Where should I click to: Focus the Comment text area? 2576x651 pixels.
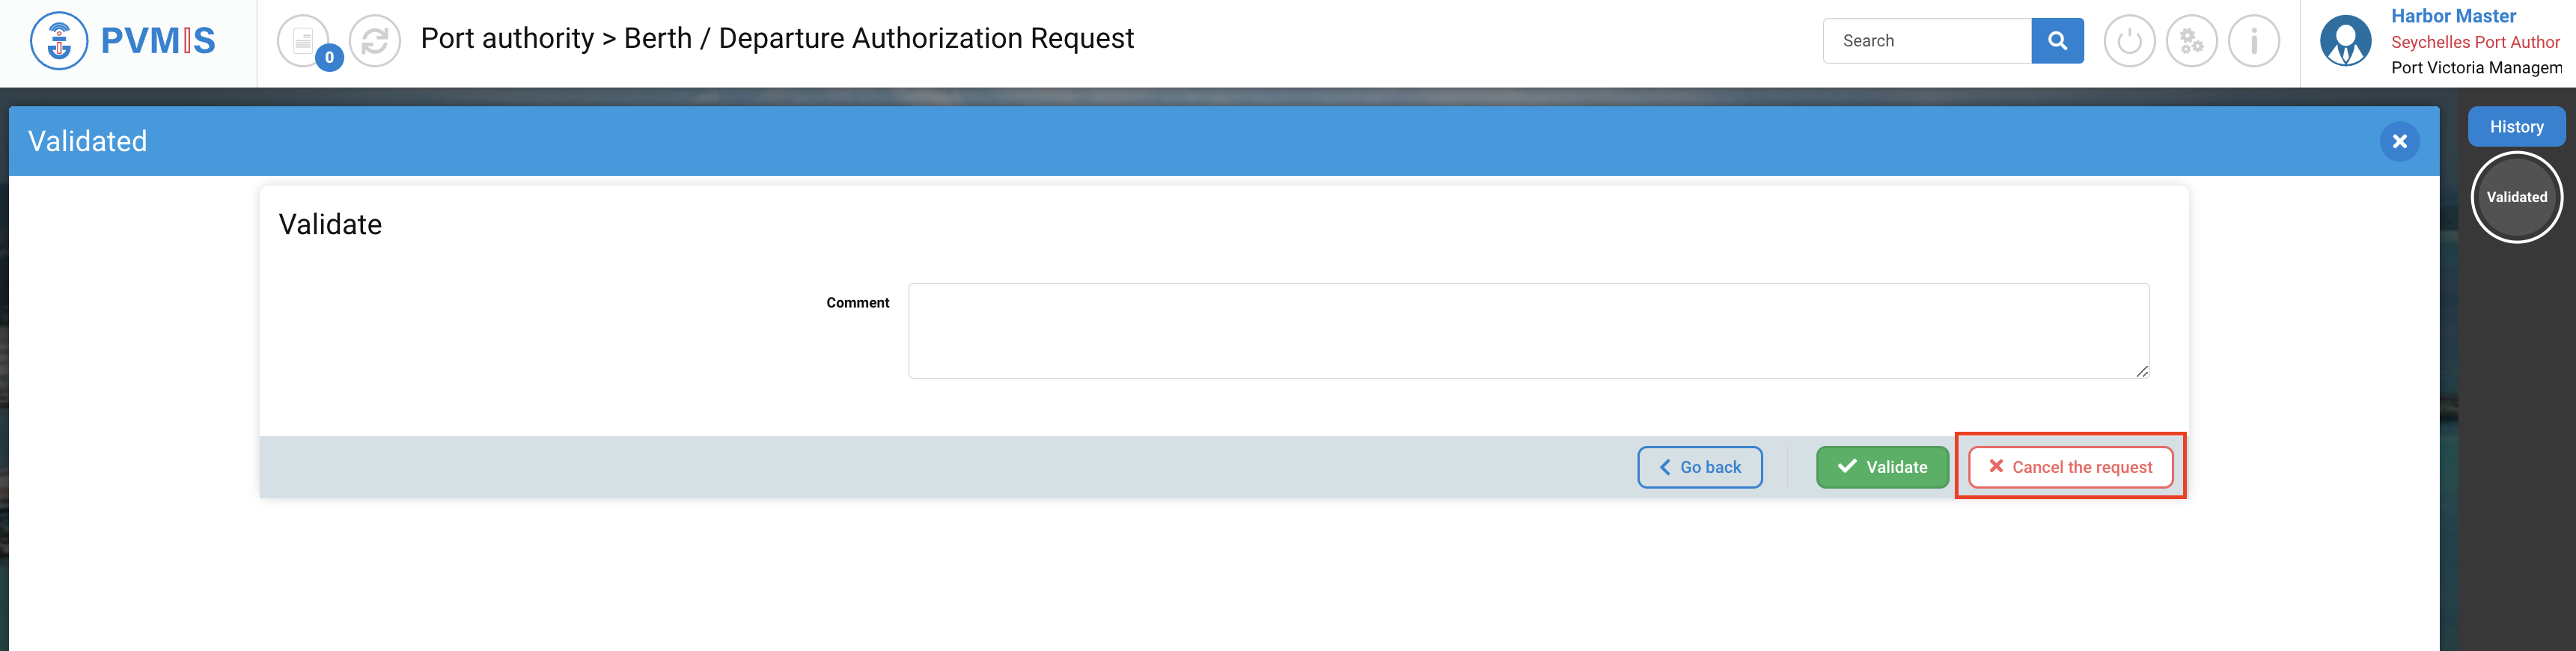point(1528,330)
